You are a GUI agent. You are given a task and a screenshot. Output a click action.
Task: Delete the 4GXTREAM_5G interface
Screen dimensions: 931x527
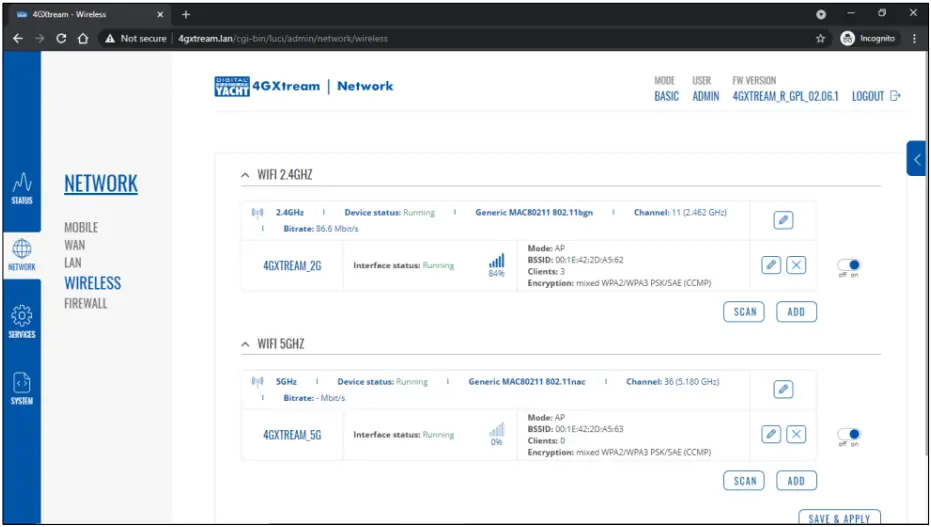point(795,434)
